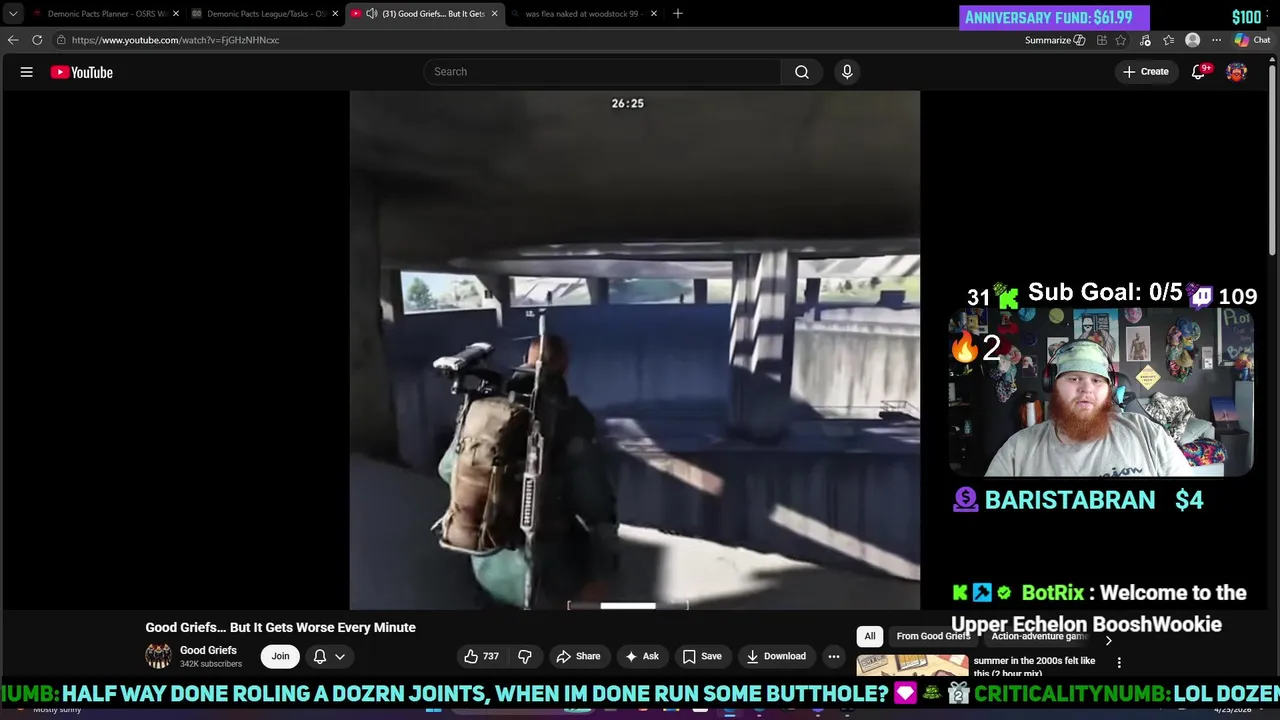Start voice search with the microphone icon
This screenshot has height=720, width=1280.
[847, 72]
